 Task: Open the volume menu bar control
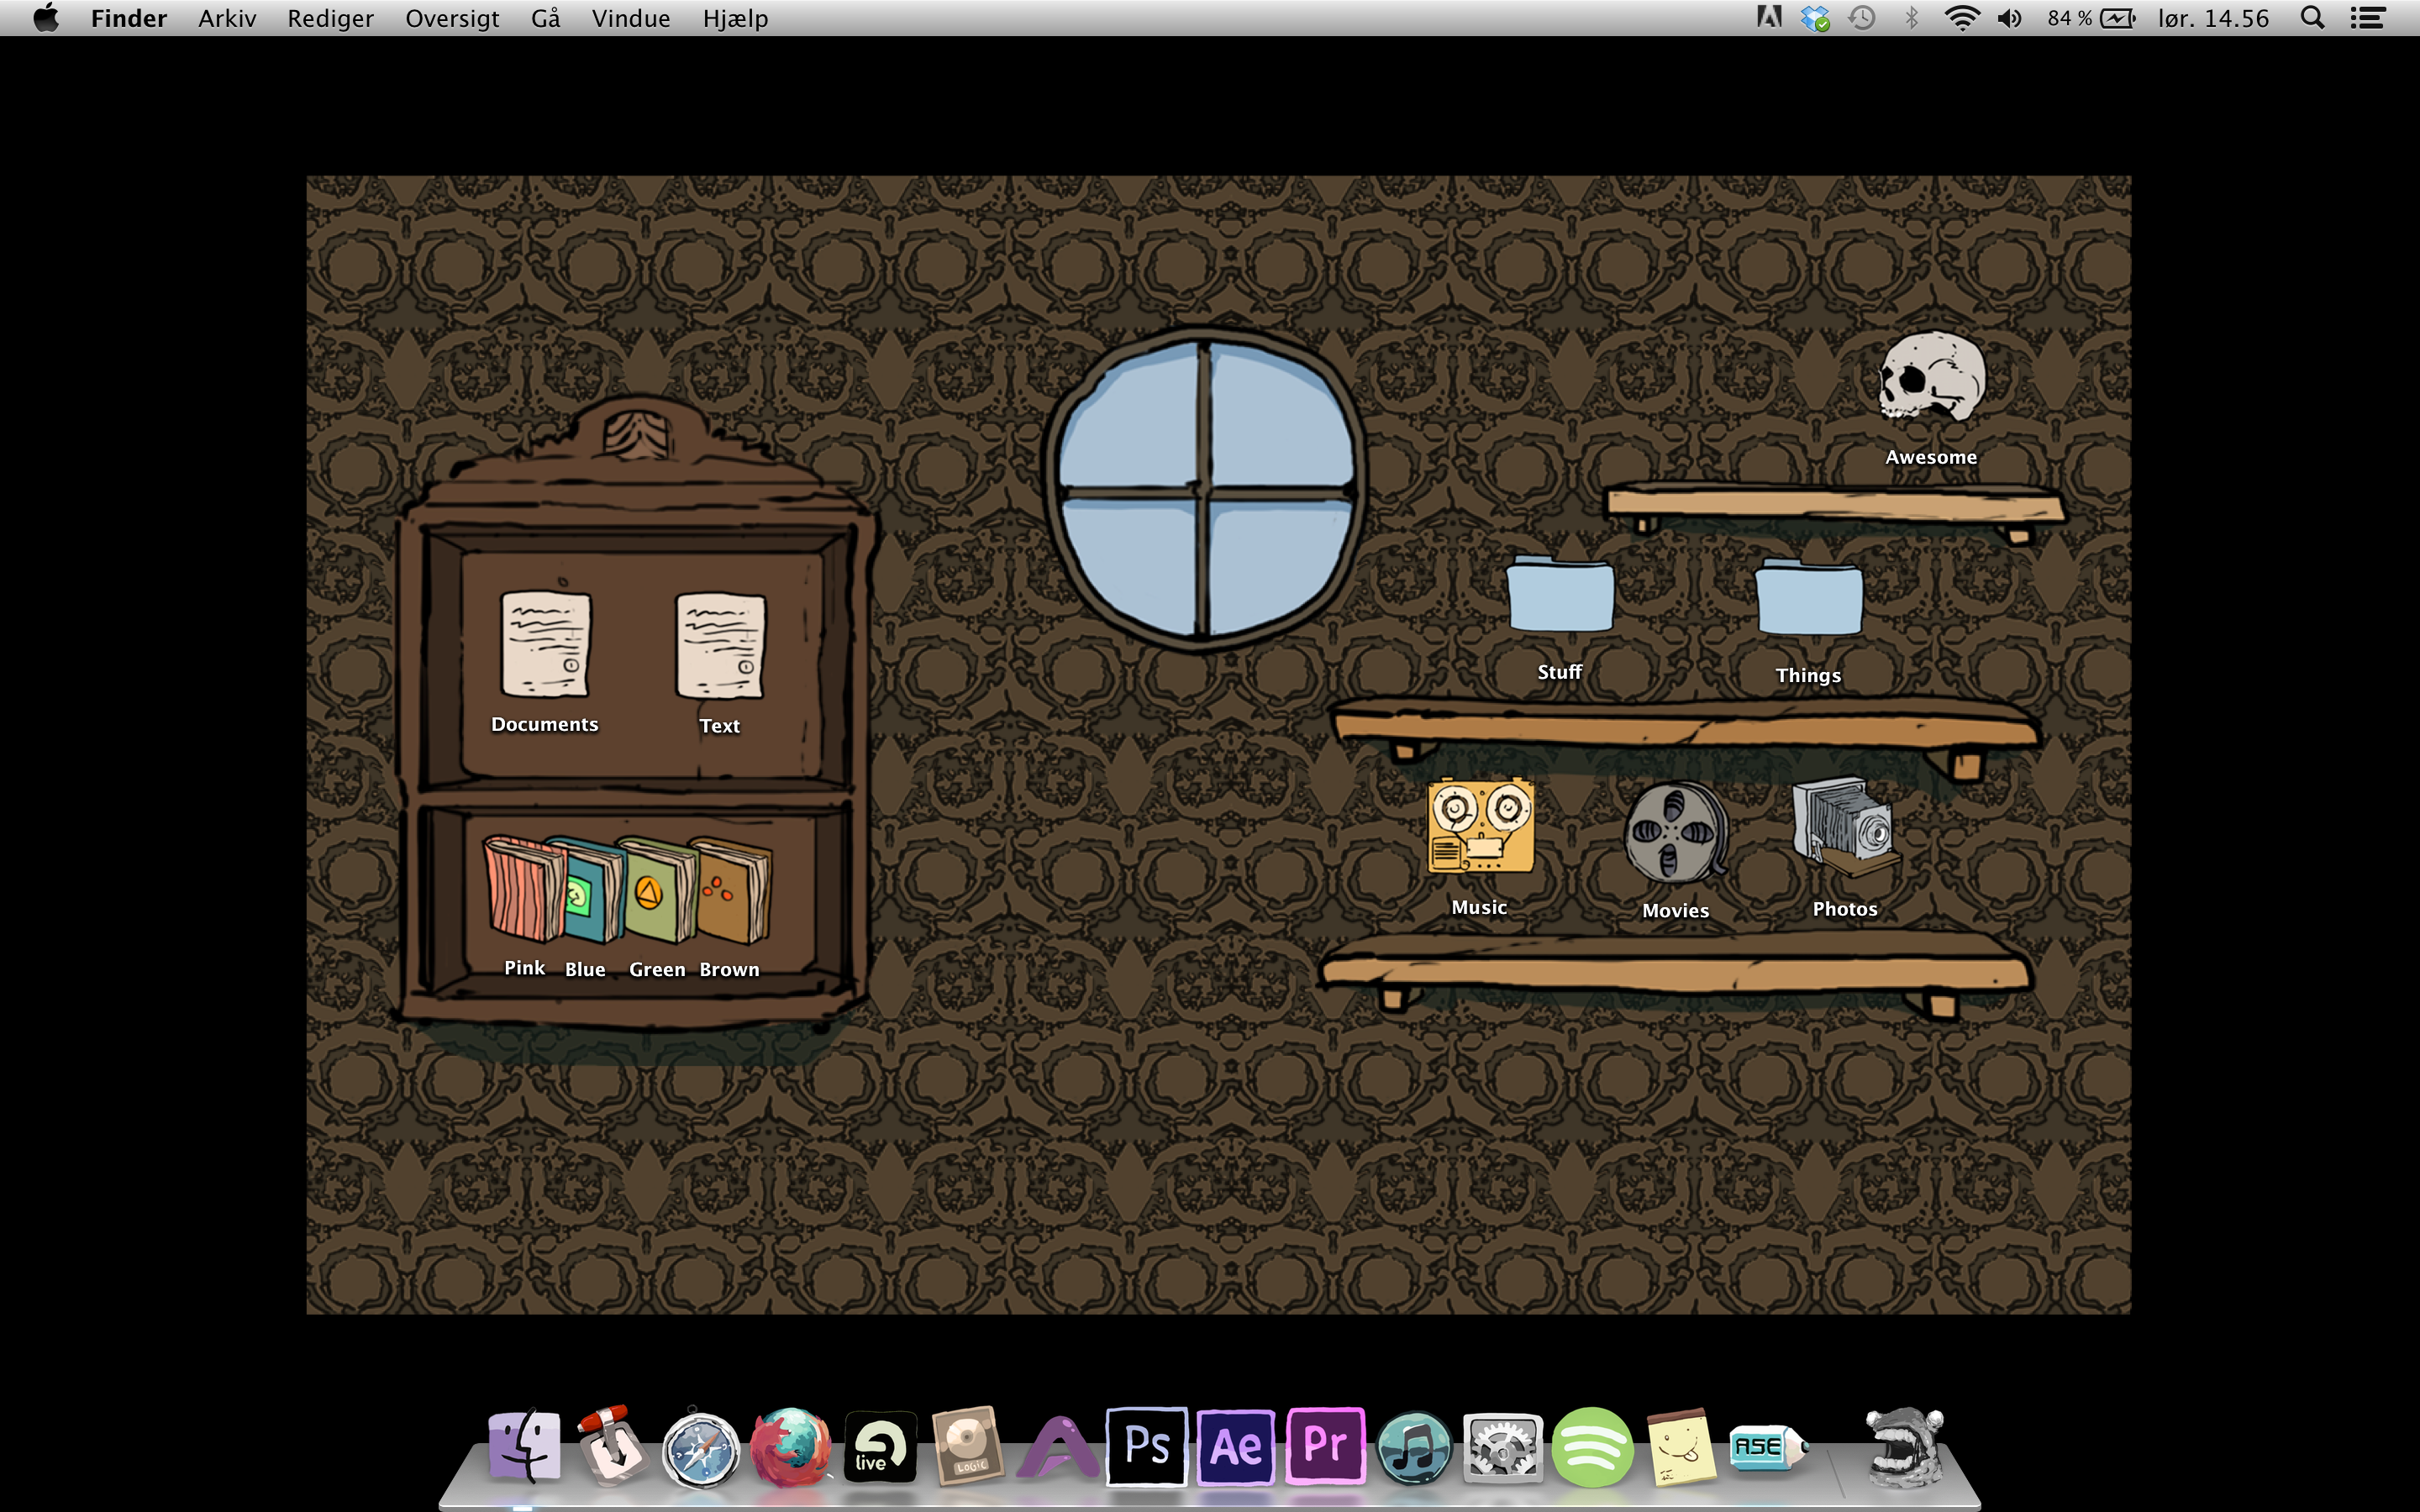2009,18
